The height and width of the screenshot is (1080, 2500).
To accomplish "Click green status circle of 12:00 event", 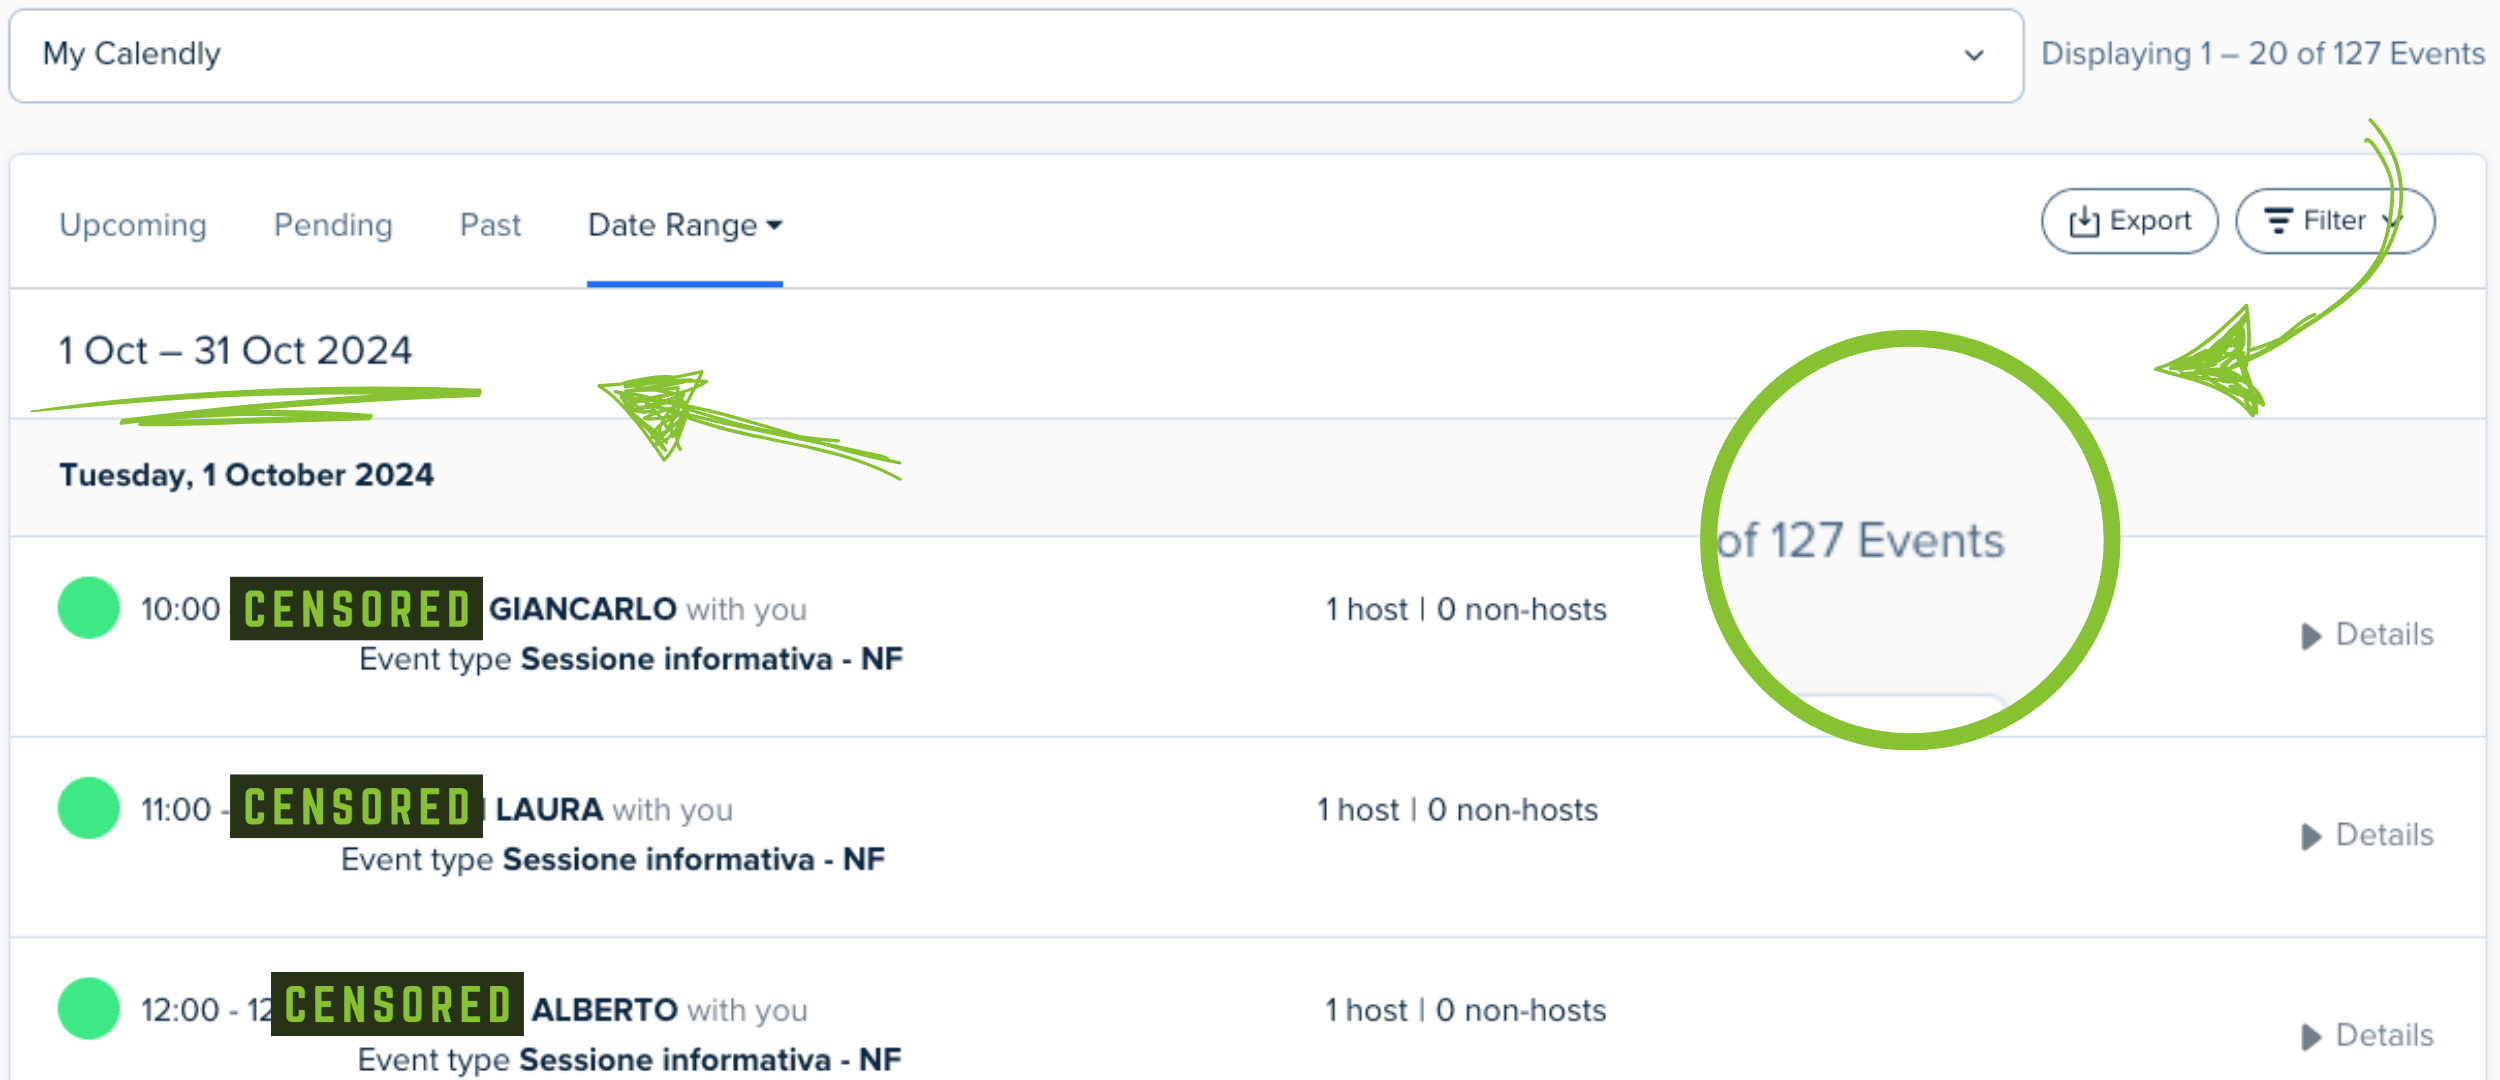I will click(x=89, y=1008).
